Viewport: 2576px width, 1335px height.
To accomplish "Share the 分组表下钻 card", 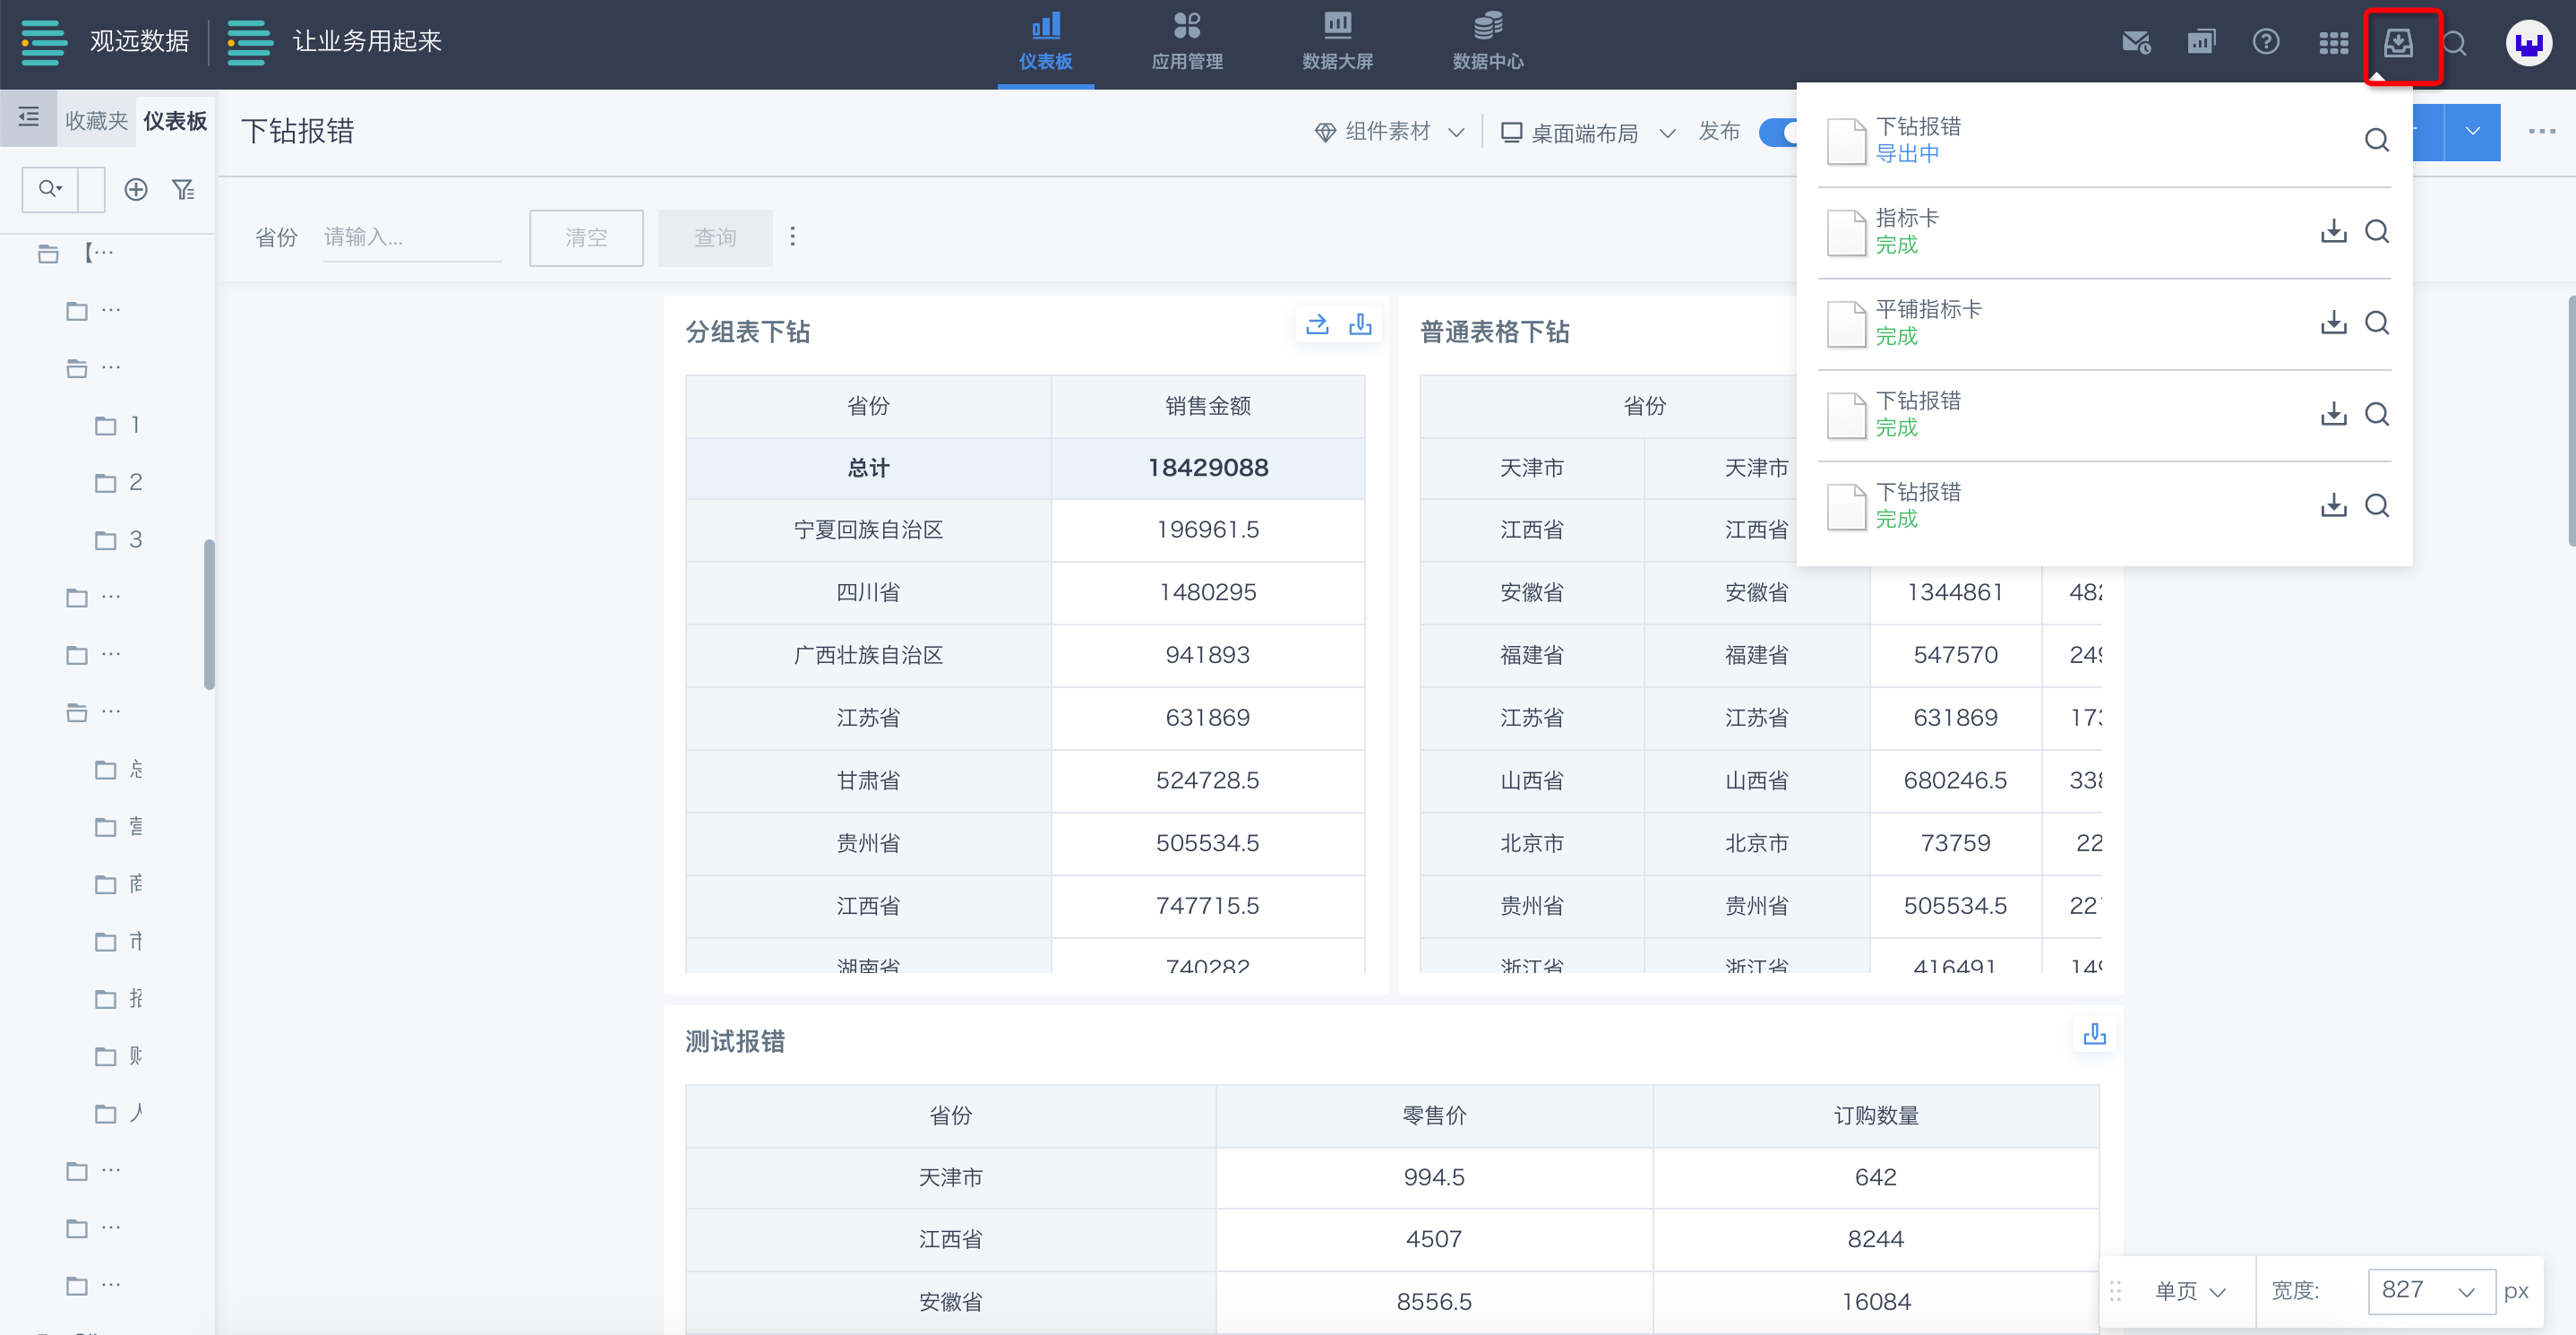I will [x=1317, y=325].
